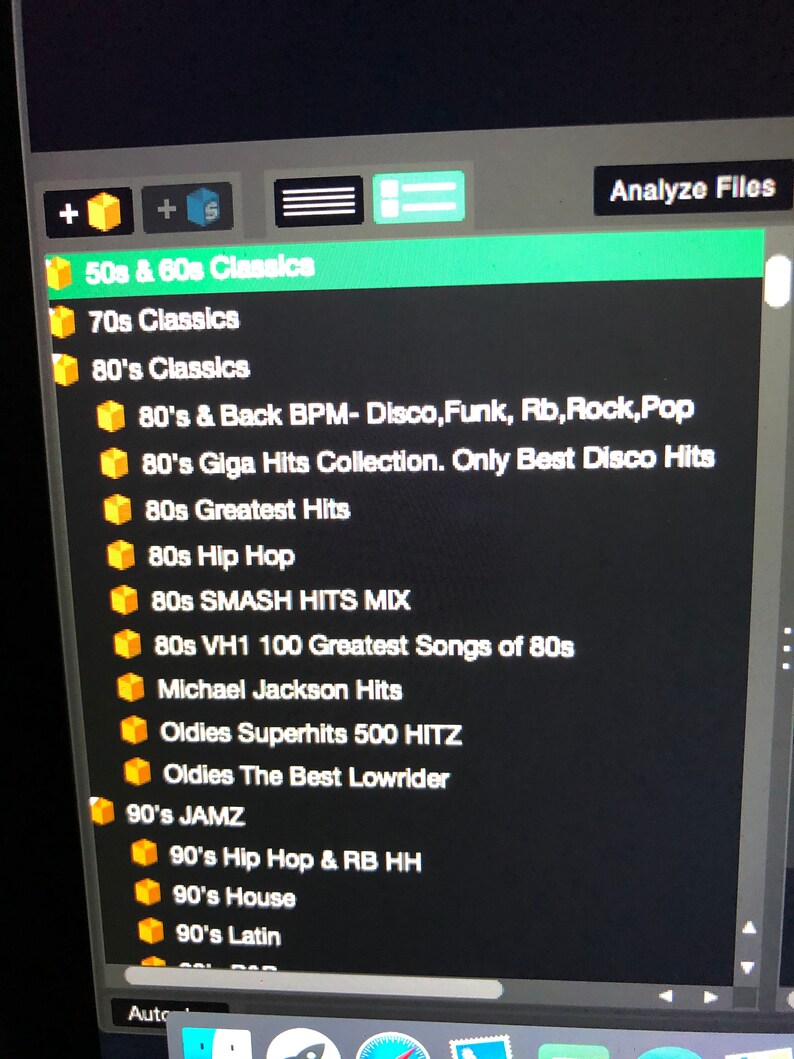The image size is (794, 1059).
Task: Click crate icon next to 80s Greatest Hits
Action: point(117,509)
